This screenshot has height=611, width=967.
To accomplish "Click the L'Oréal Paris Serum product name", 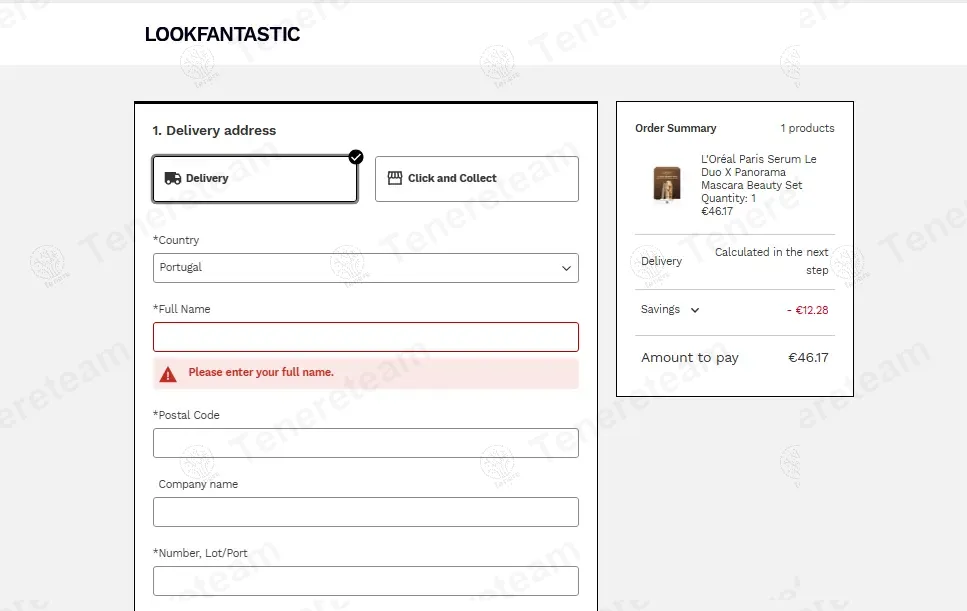I will click(759, 172).
